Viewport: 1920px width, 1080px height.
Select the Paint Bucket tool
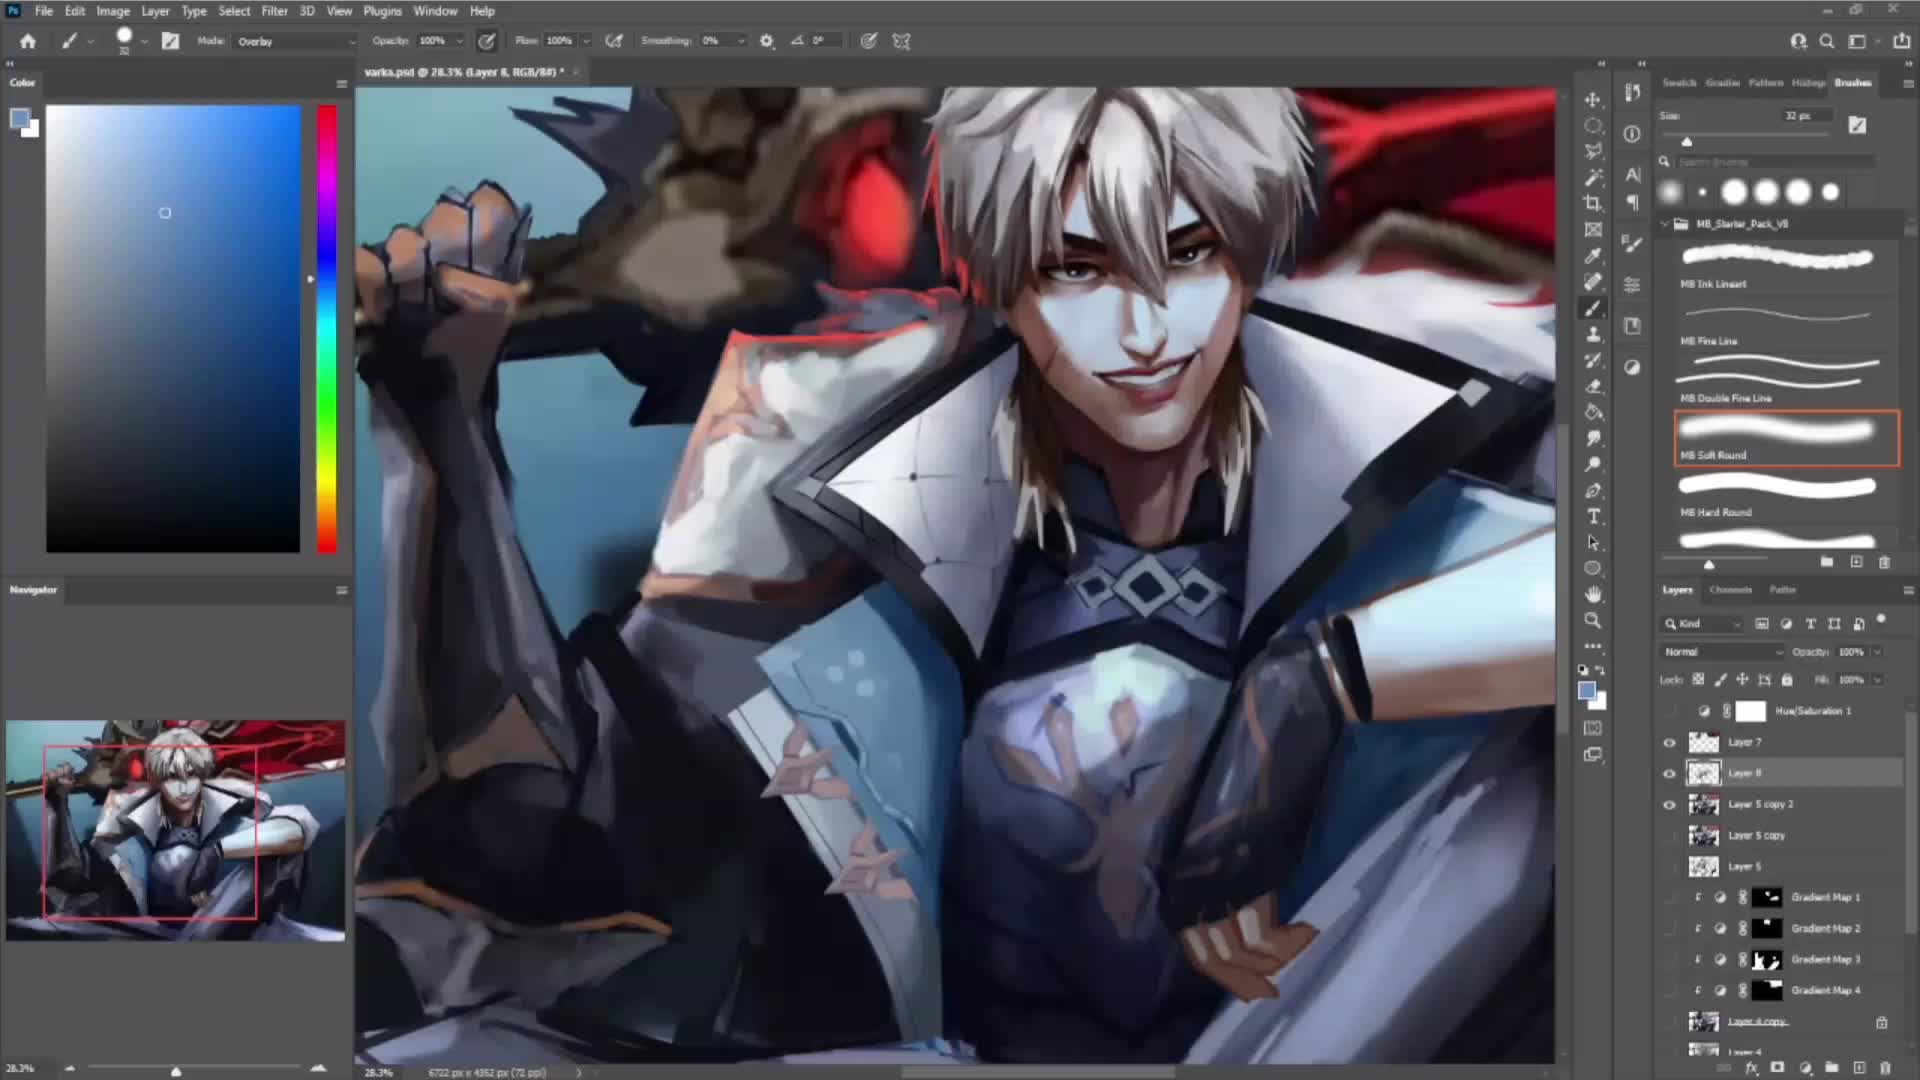coord(1593,412)
